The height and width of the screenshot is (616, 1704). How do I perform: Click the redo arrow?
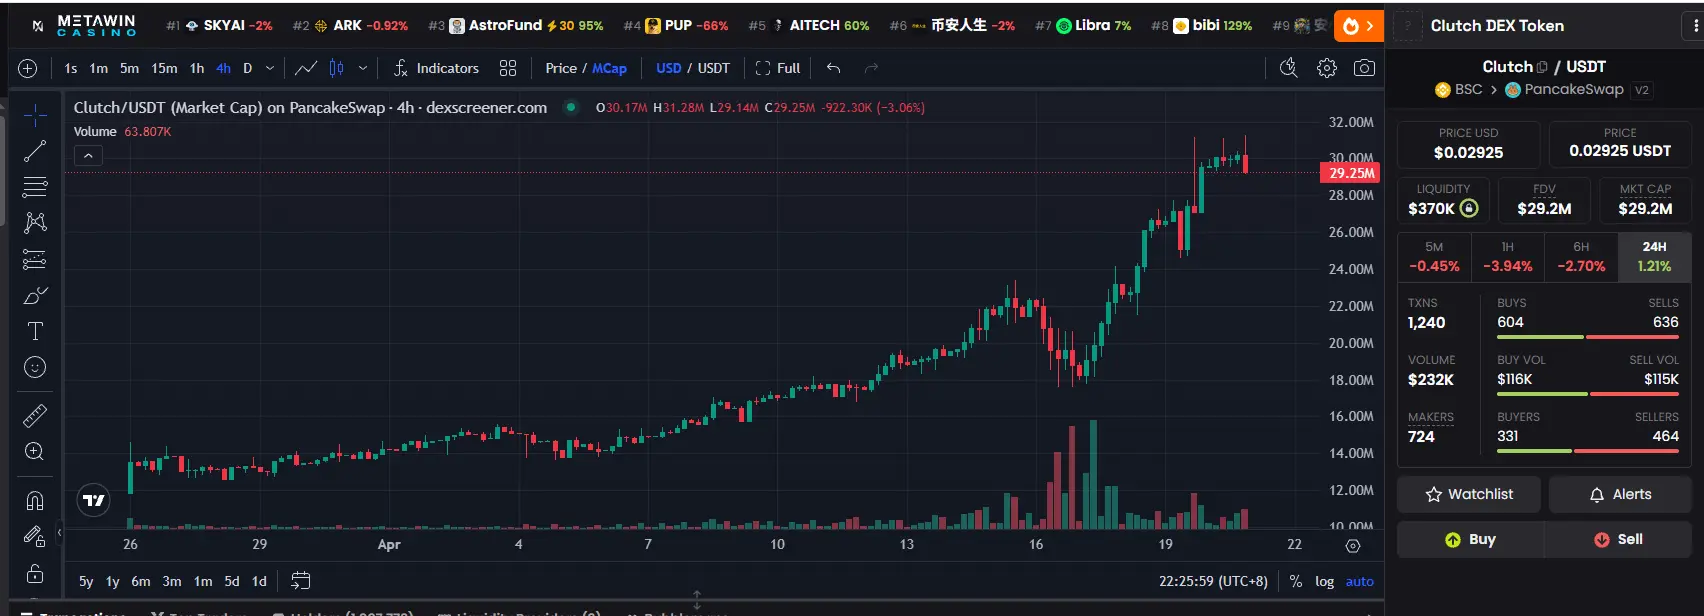coord(871,68)
